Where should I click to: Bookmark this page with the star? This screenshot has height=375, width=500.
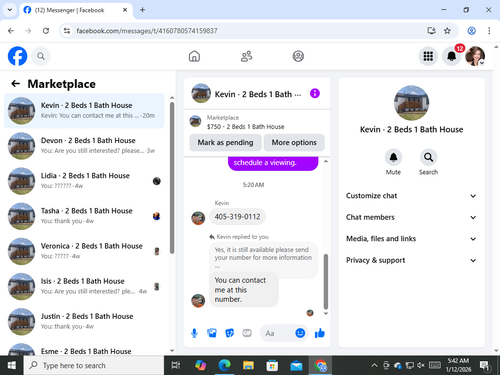click(447, 31)
